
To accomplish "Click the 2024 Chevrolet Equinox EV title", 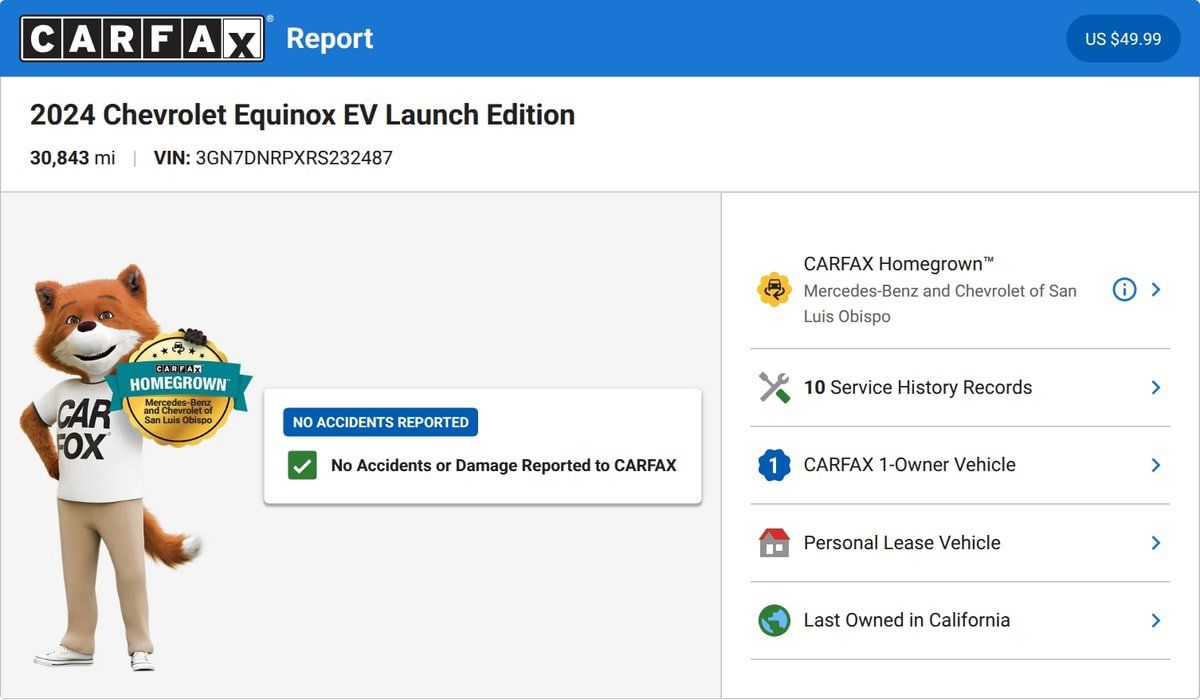I will tap(302, 115).
